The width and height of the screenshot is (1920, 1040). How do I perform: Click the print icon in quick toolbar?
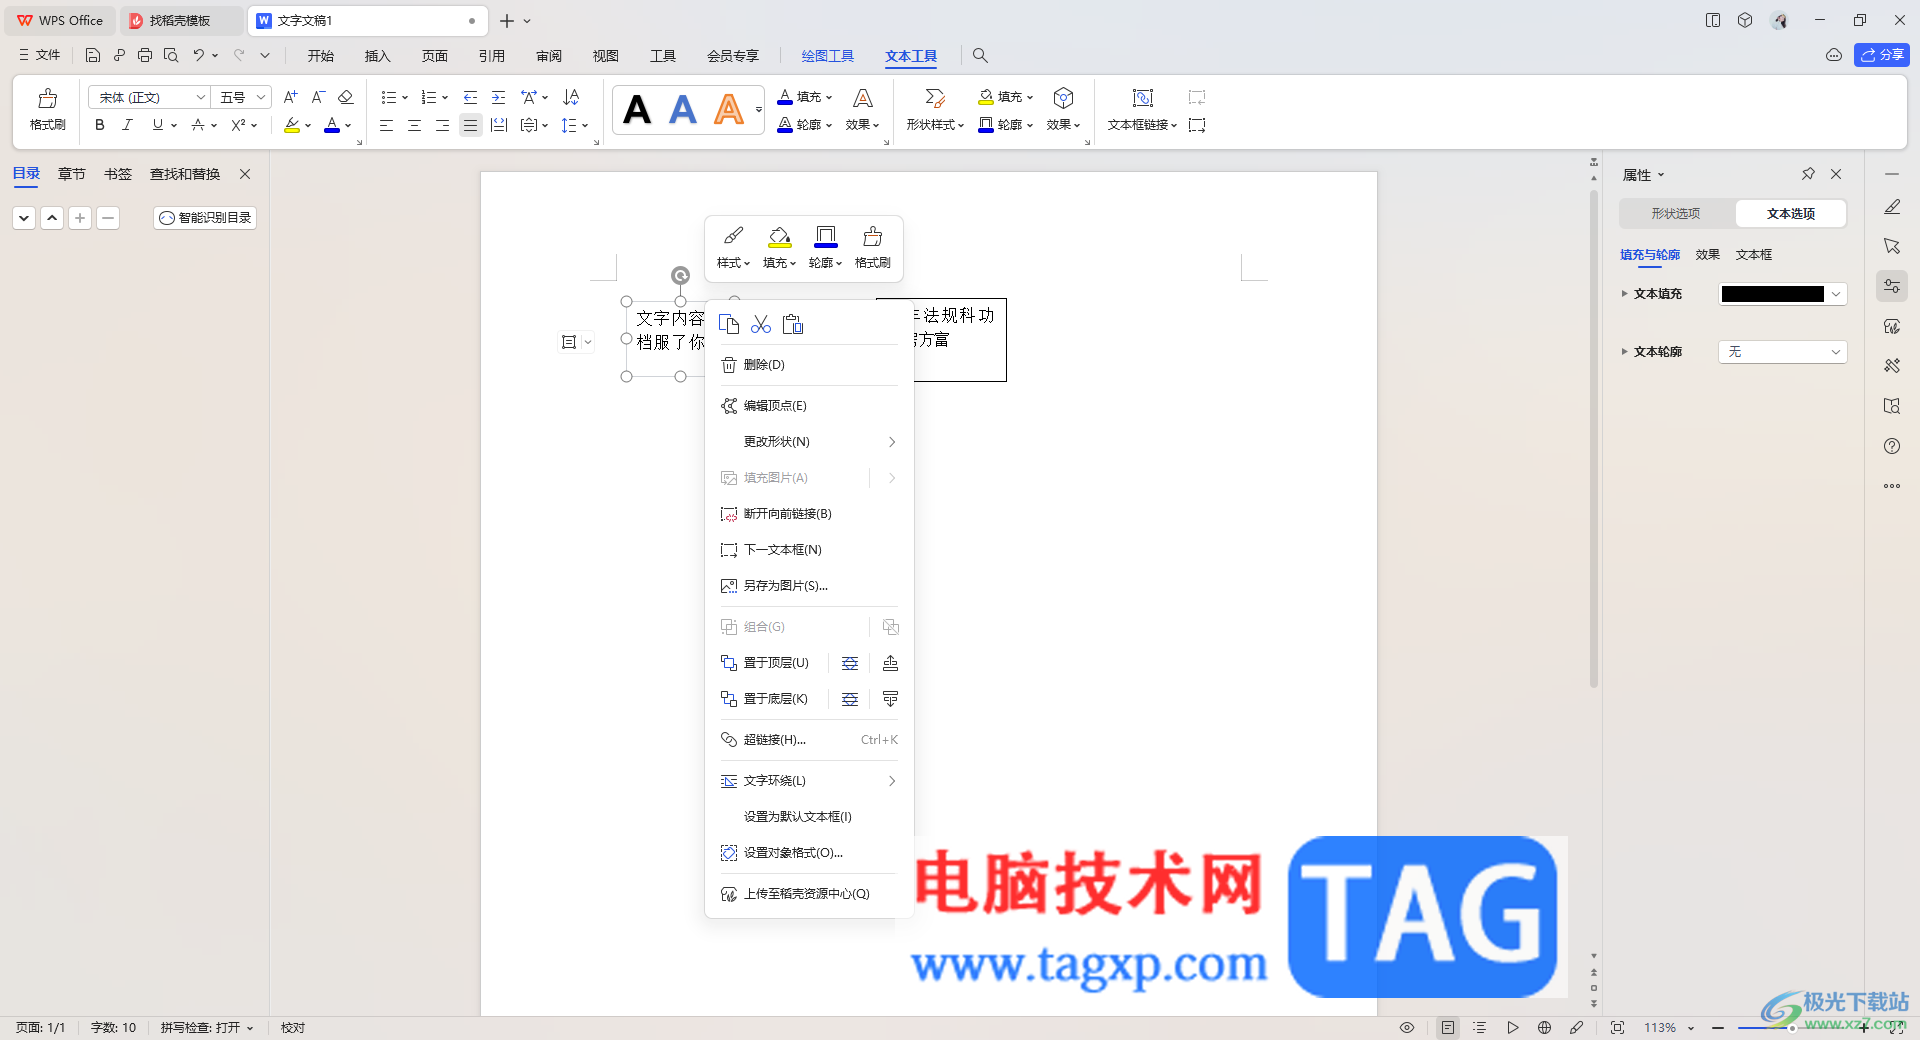(145, 56)
